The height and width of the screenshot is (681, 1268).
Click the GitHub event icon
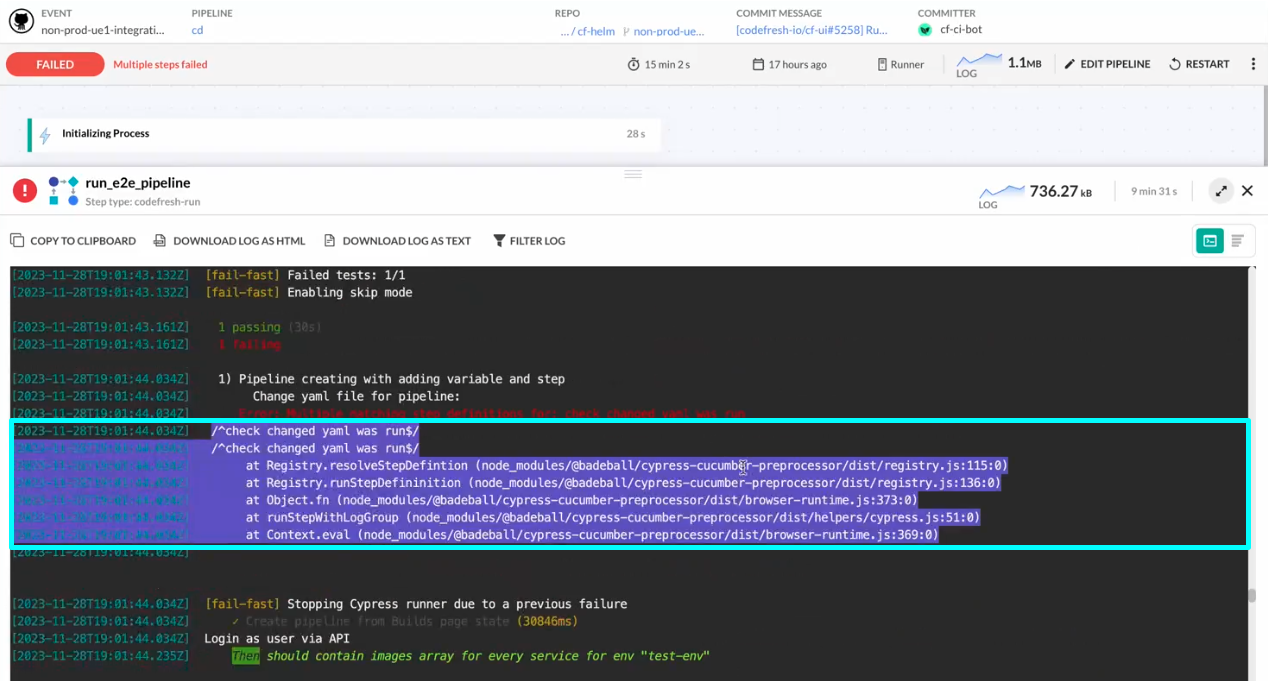pos(21,21)
